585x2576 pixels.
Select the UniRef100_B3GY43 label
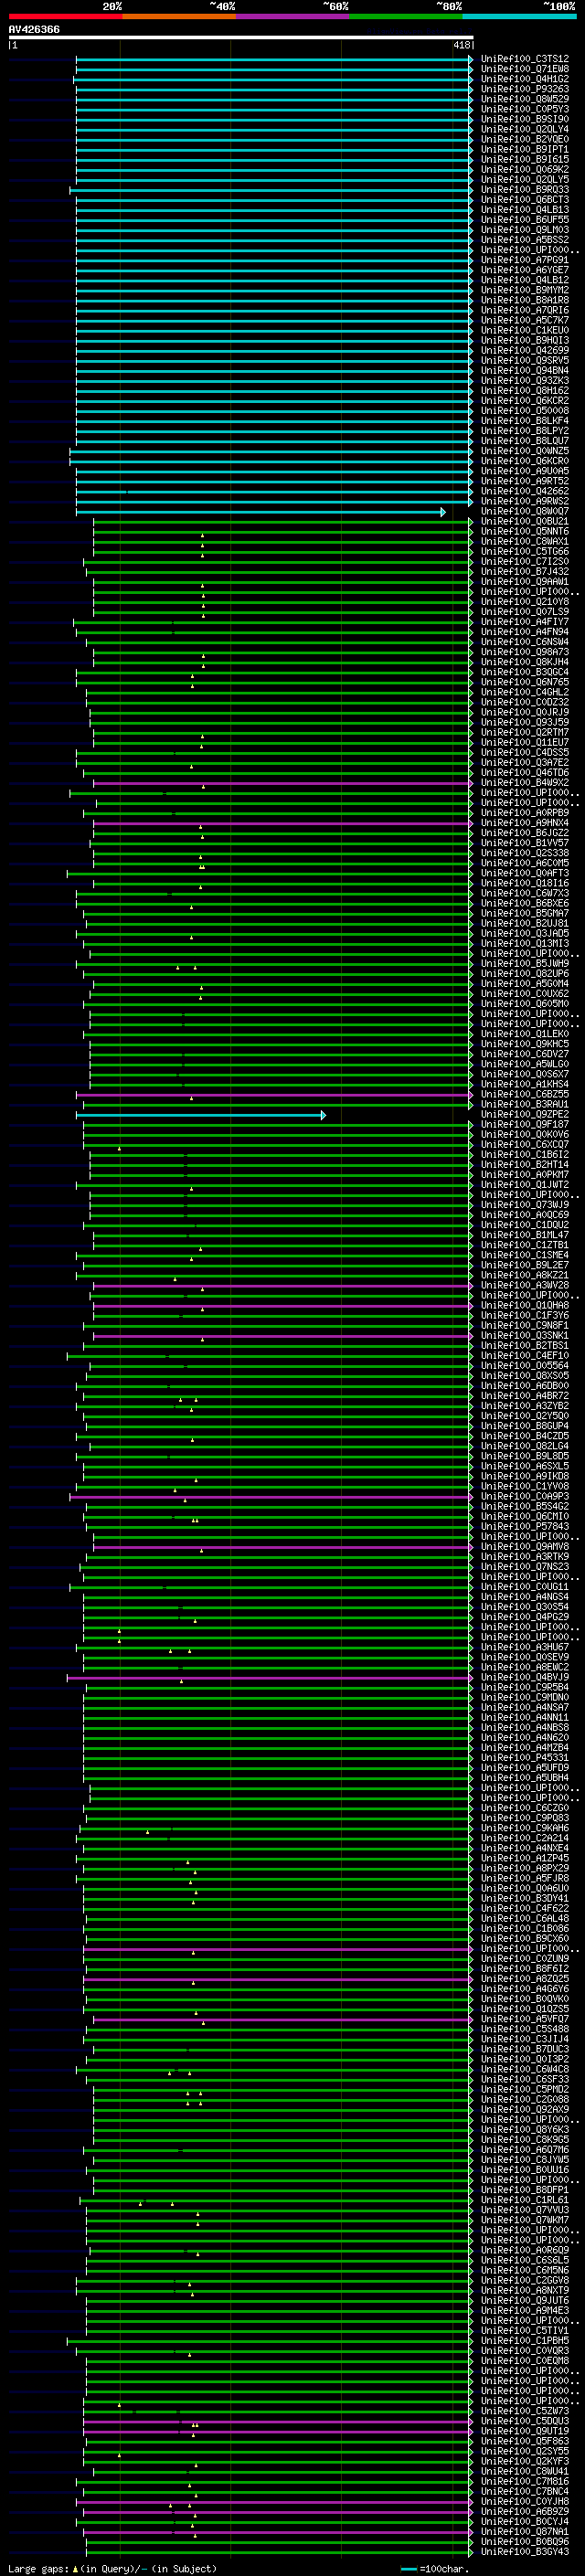(x=524, y=2551)
